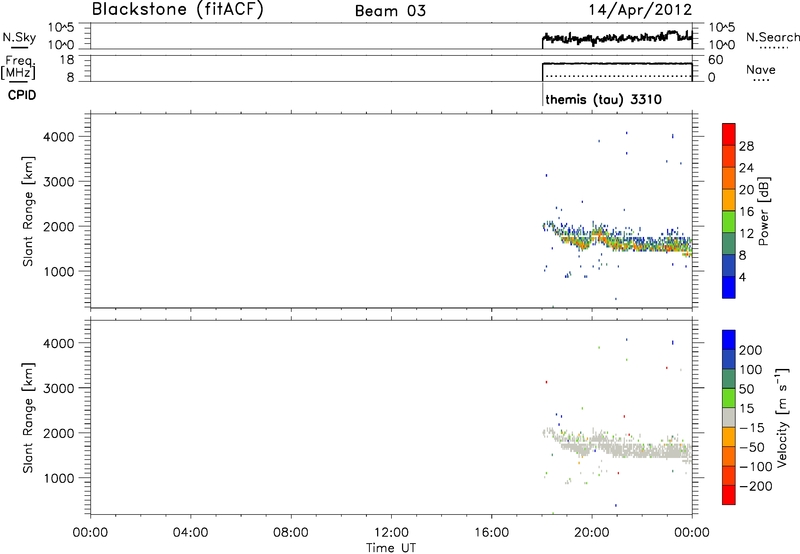Click the 200 value on Velocity colorbar

point(751,350)
